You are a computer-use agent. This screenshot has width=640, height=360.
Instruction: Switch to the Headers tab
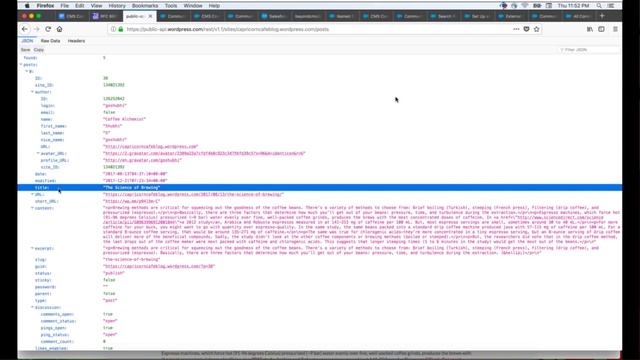click(76, 41)
